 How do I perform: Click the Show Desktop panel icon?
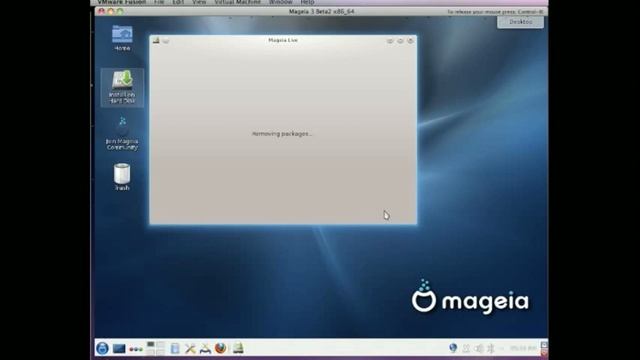pos(119,349)
